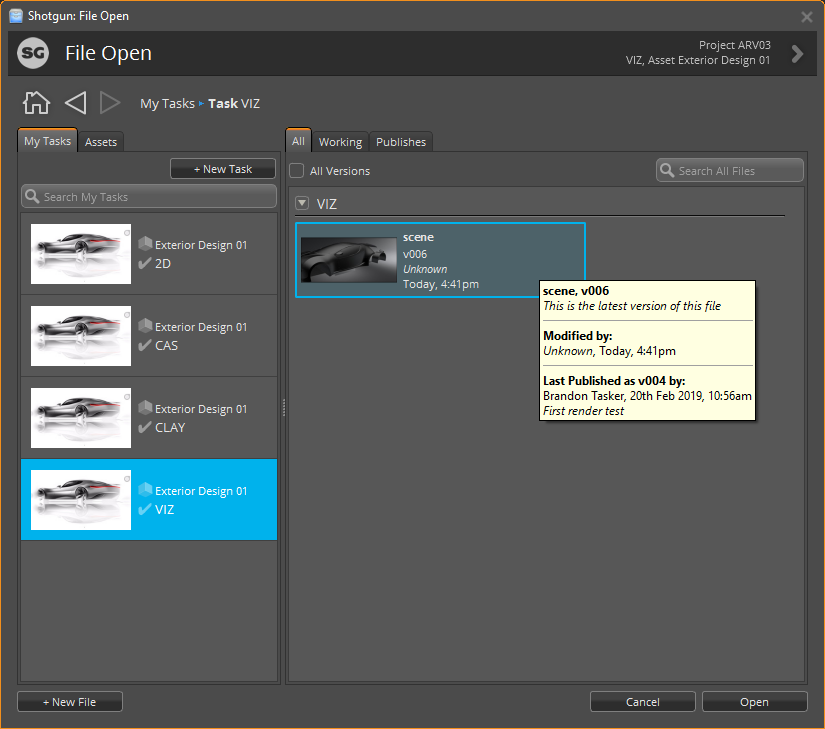
Task: Enable the All Versions checkbox
Action: pos(296,170)
